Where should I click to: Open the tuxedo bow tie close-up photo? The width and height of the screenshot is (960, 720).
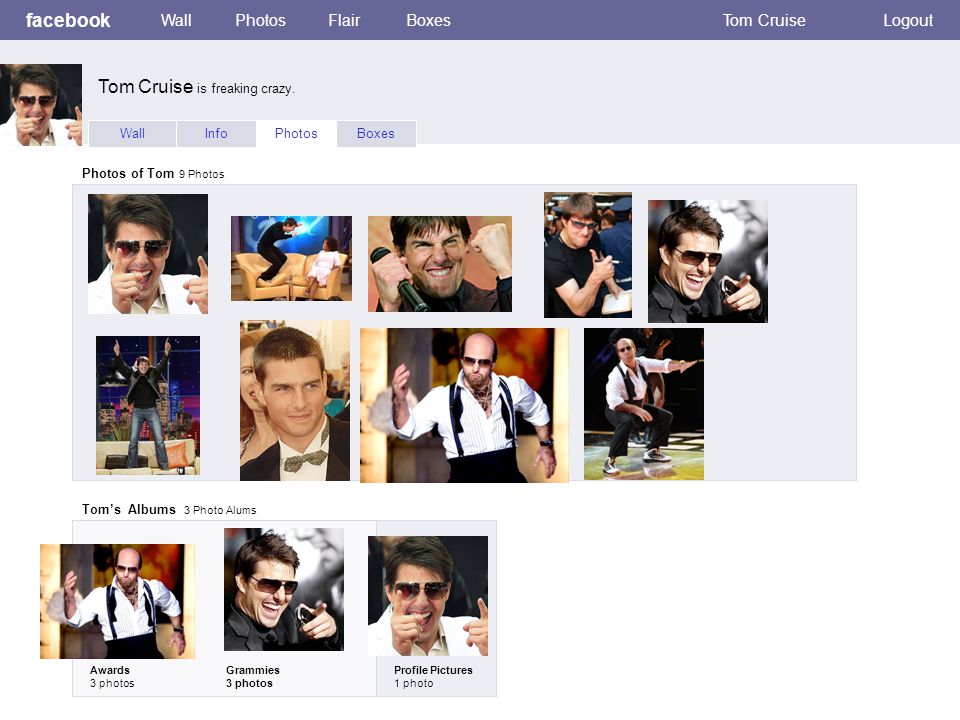click(x=295, y=400)
